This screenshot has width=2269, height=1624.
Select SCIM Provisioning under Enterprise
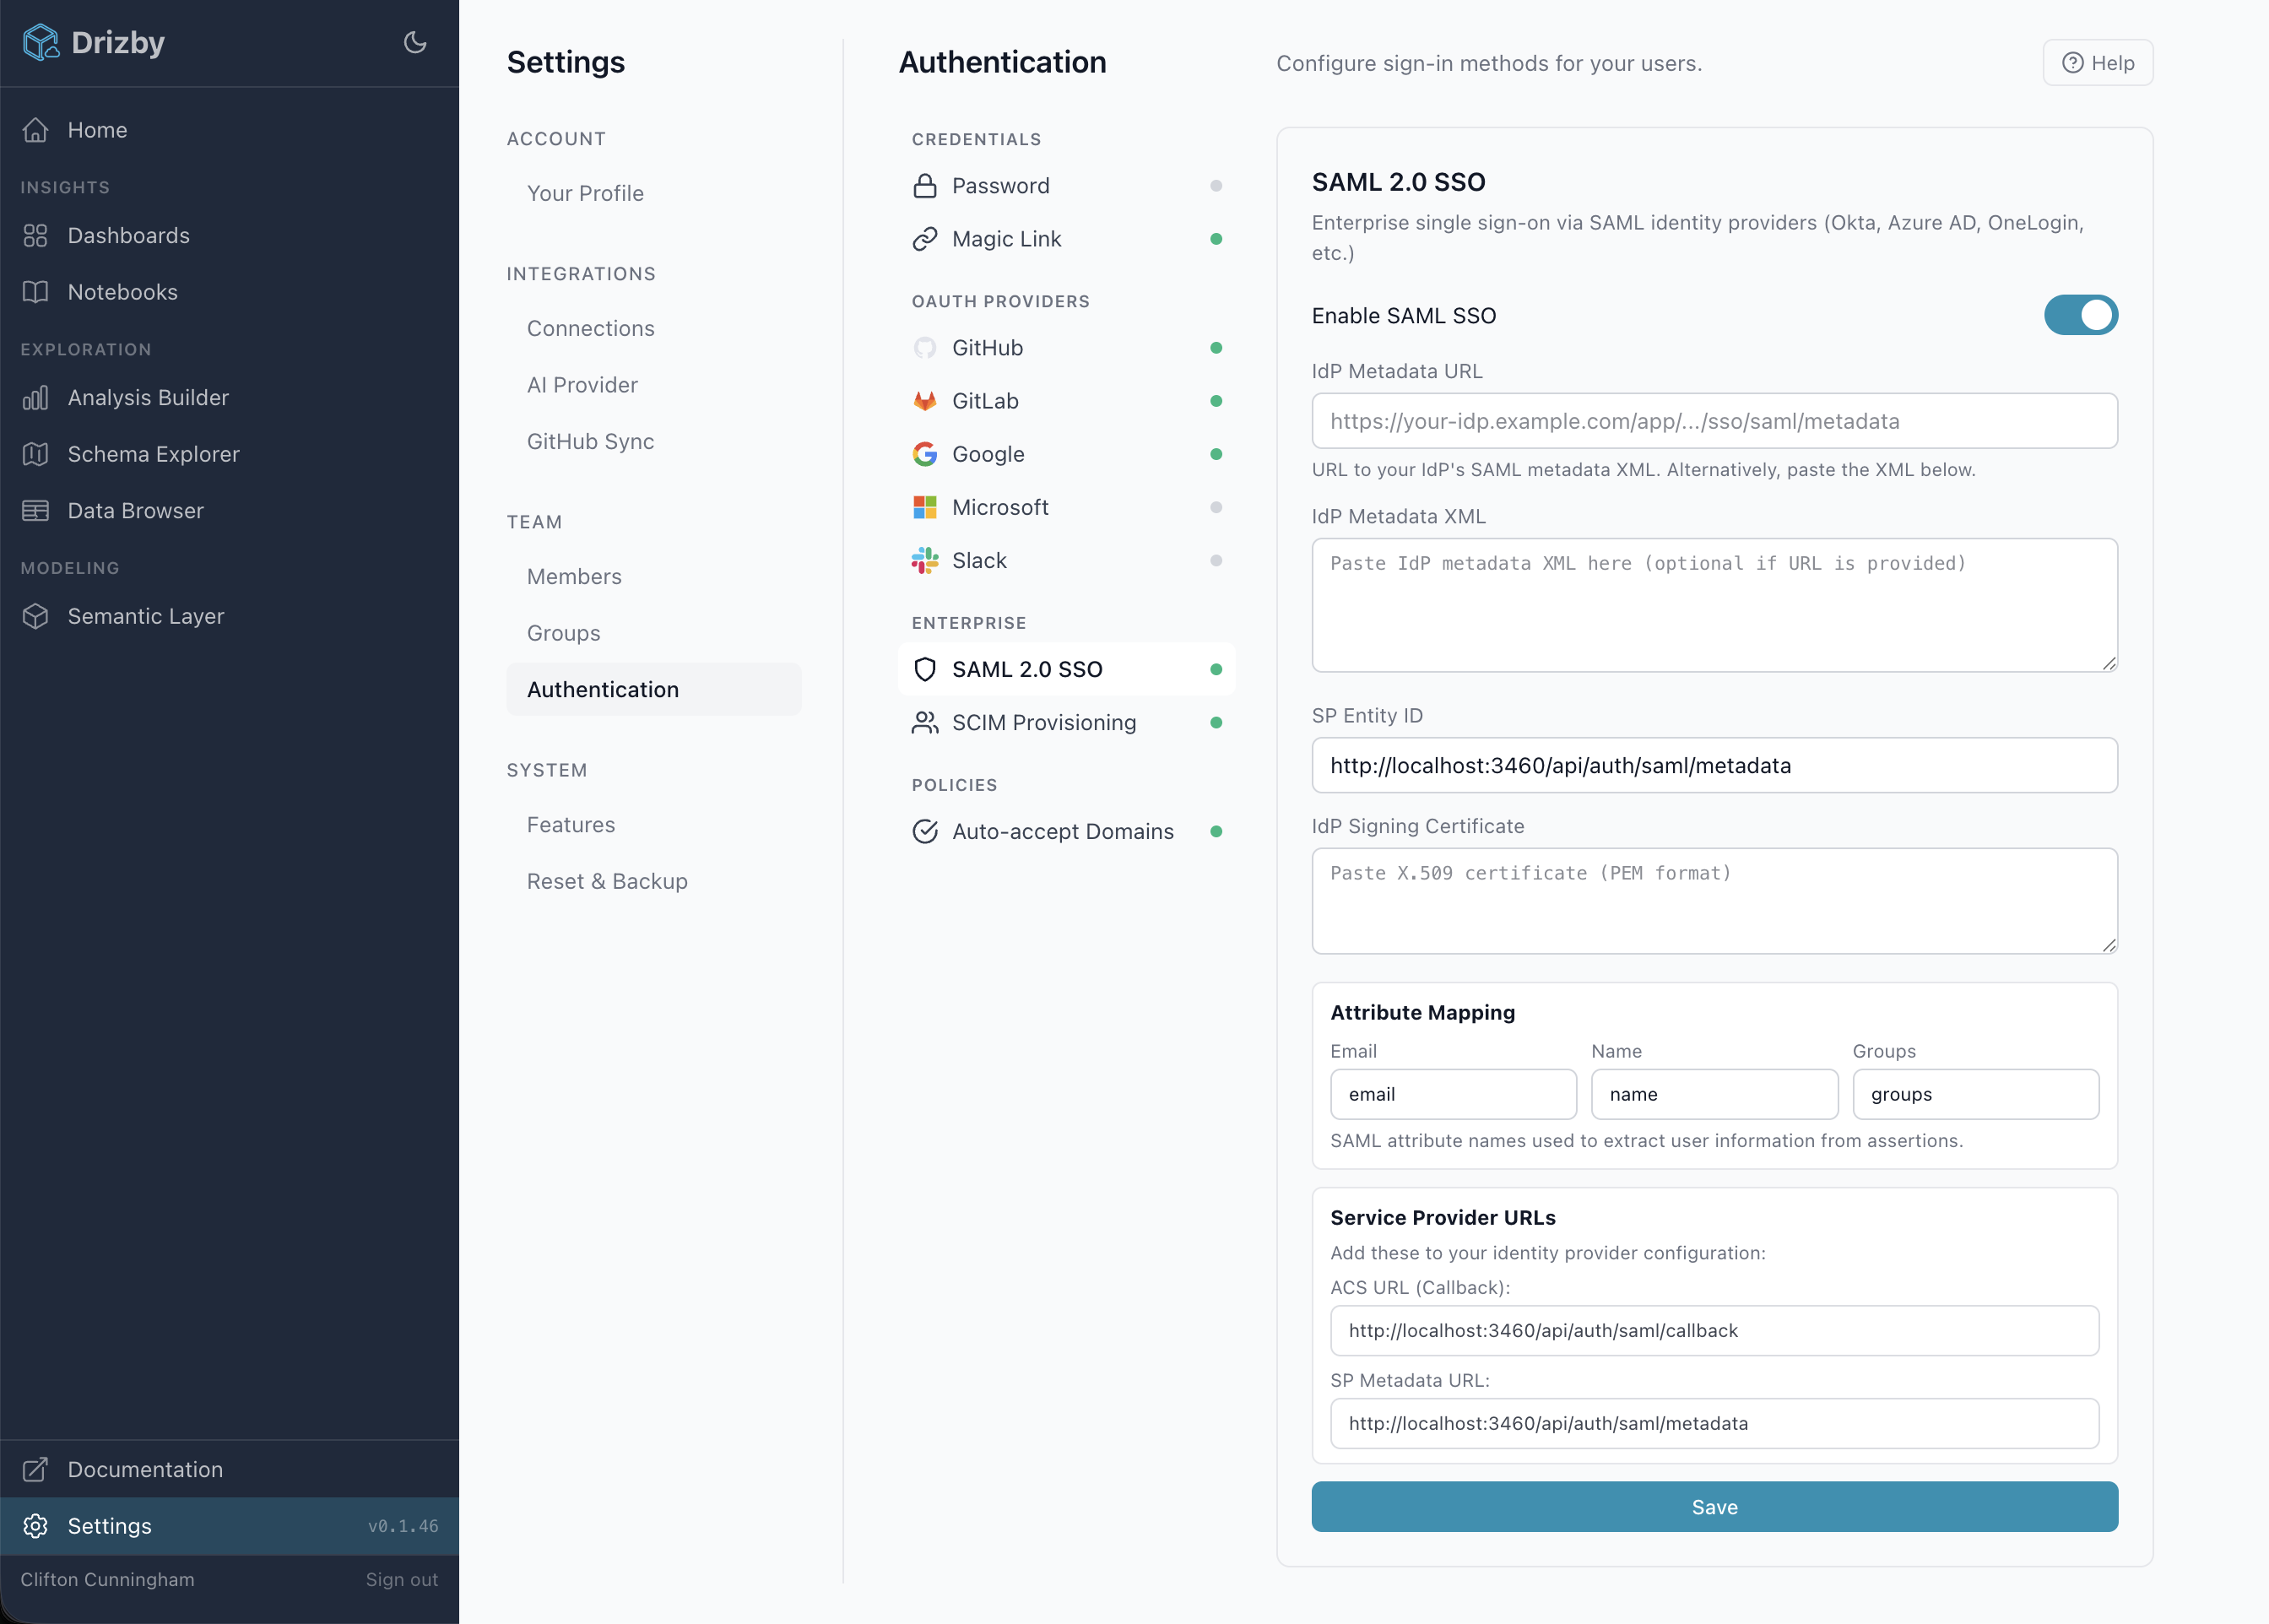[1044, 722]
